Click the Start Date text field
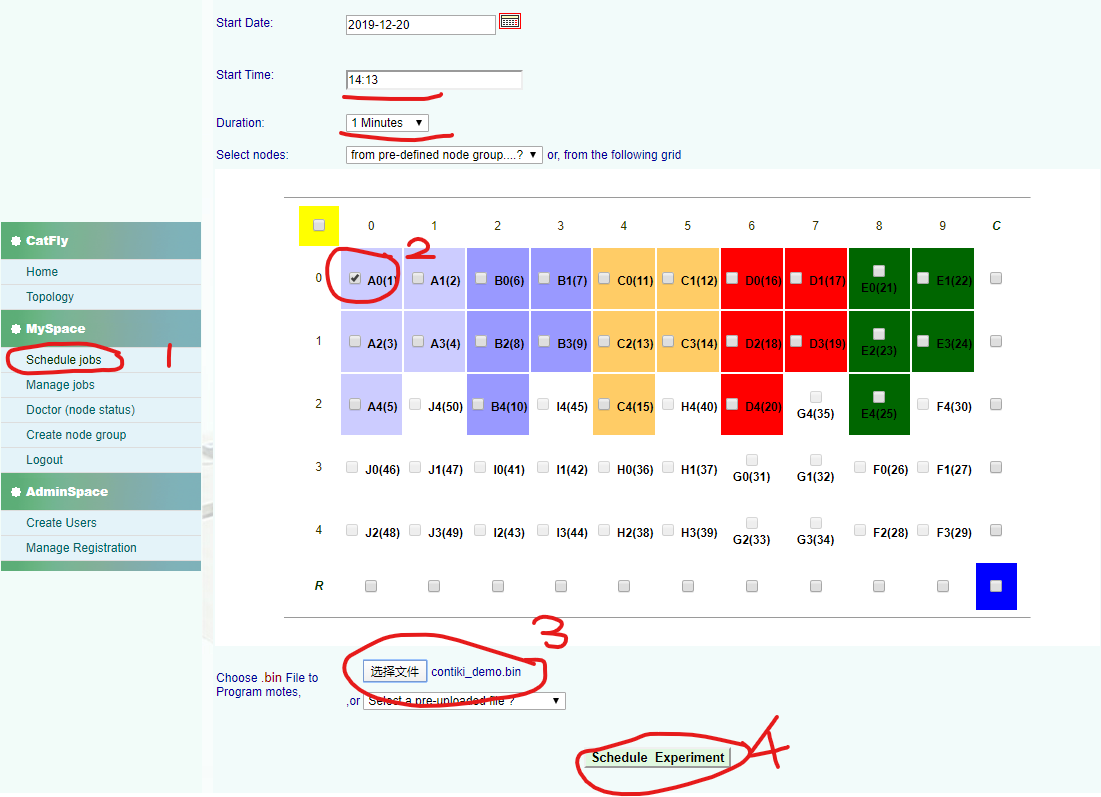 pos(420,25)
